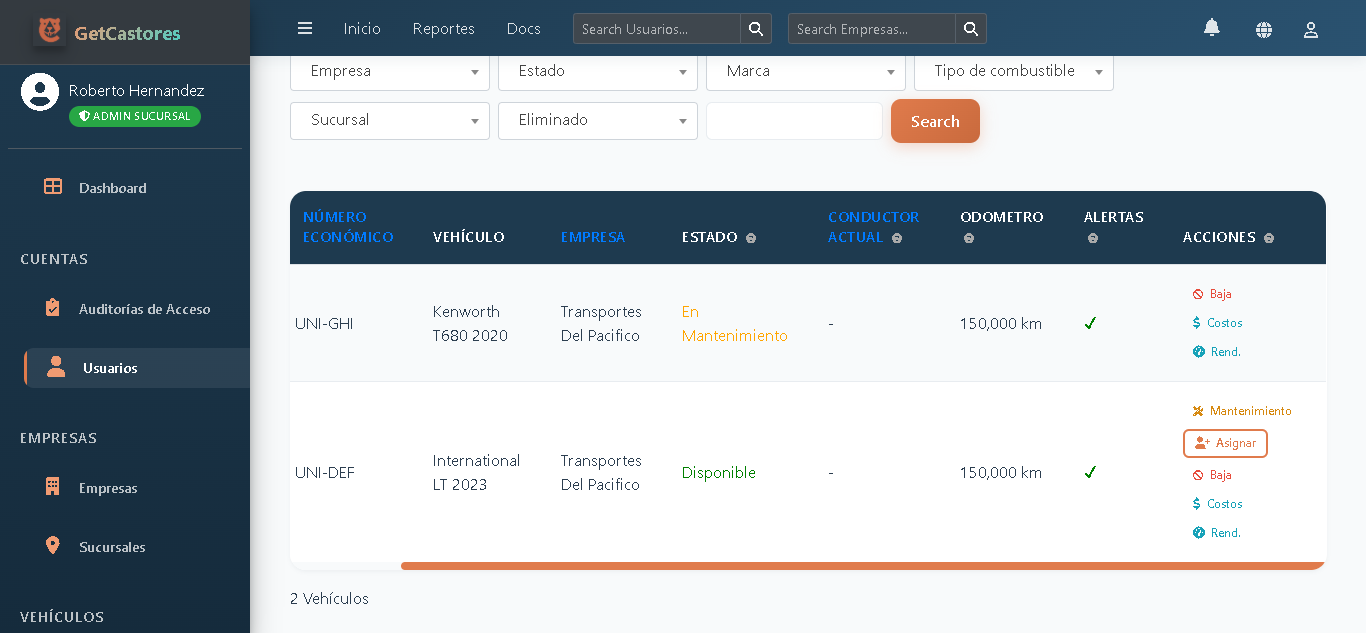
Task: Click the Baja icon for UNI-GHI
Action: (1196, 294)
